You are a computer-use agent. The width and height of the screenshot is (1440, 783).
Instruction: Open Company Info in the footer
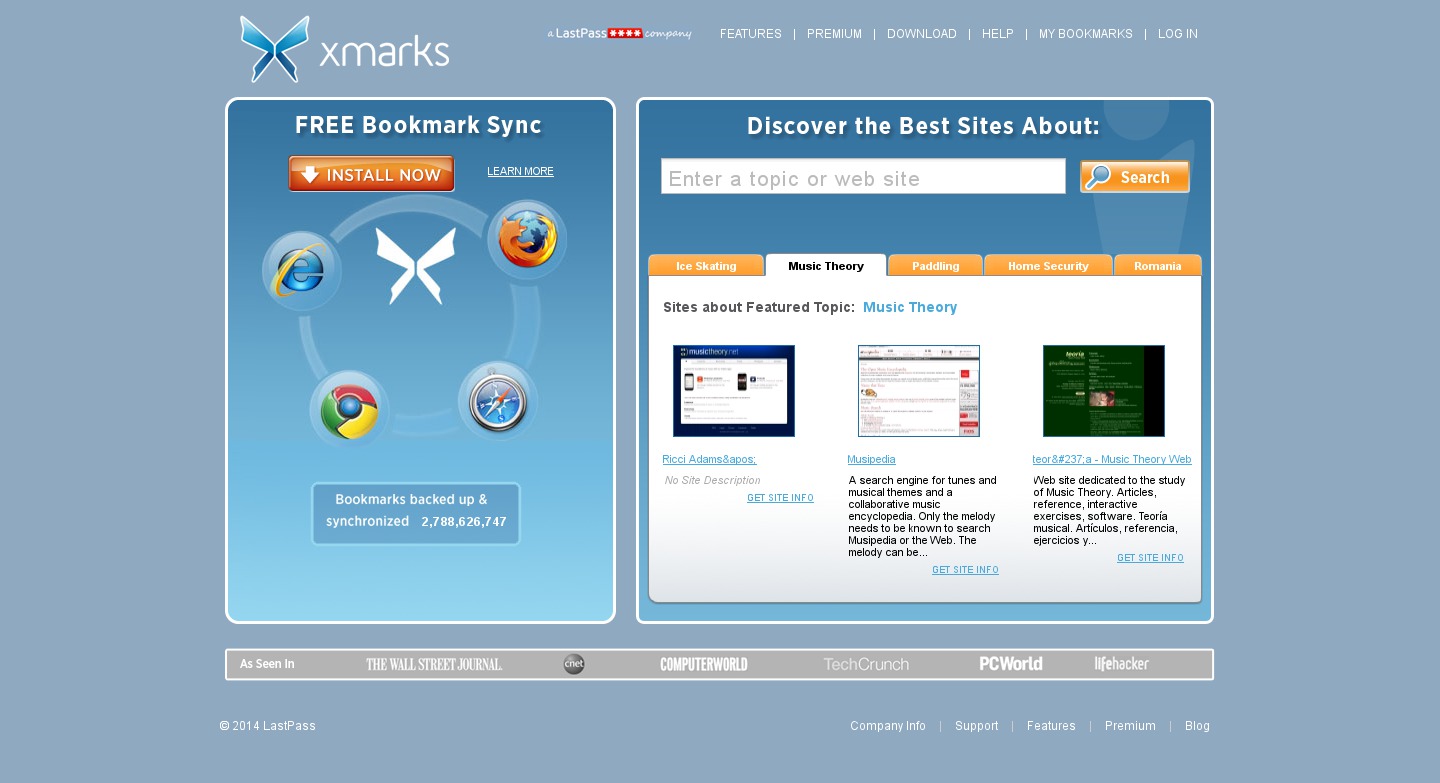click(888, 726)
